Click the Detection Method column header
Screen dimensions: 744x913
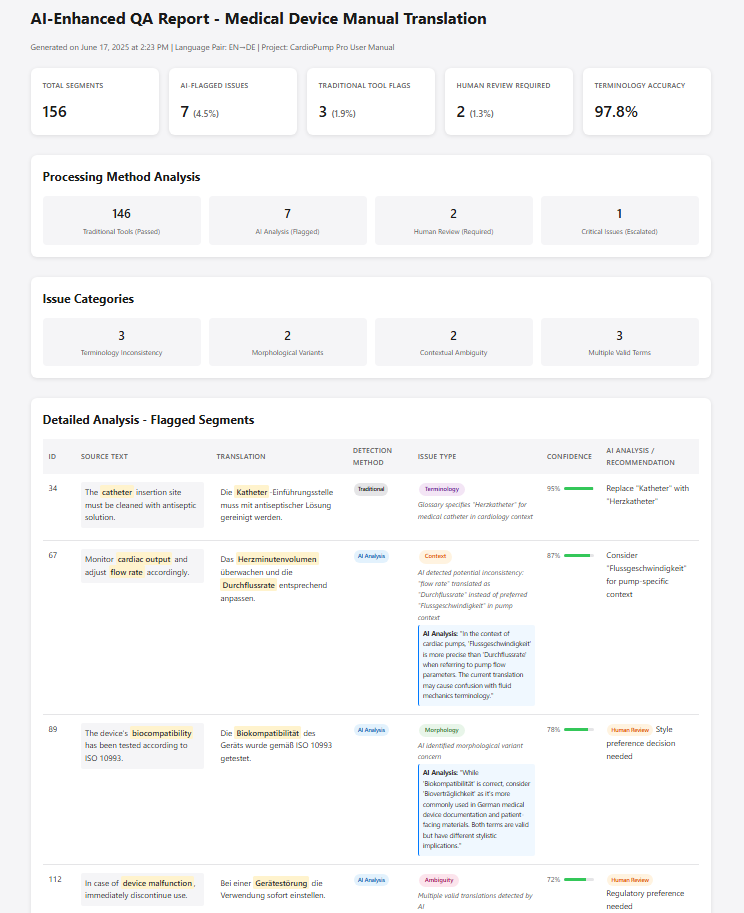coord(372,456)
